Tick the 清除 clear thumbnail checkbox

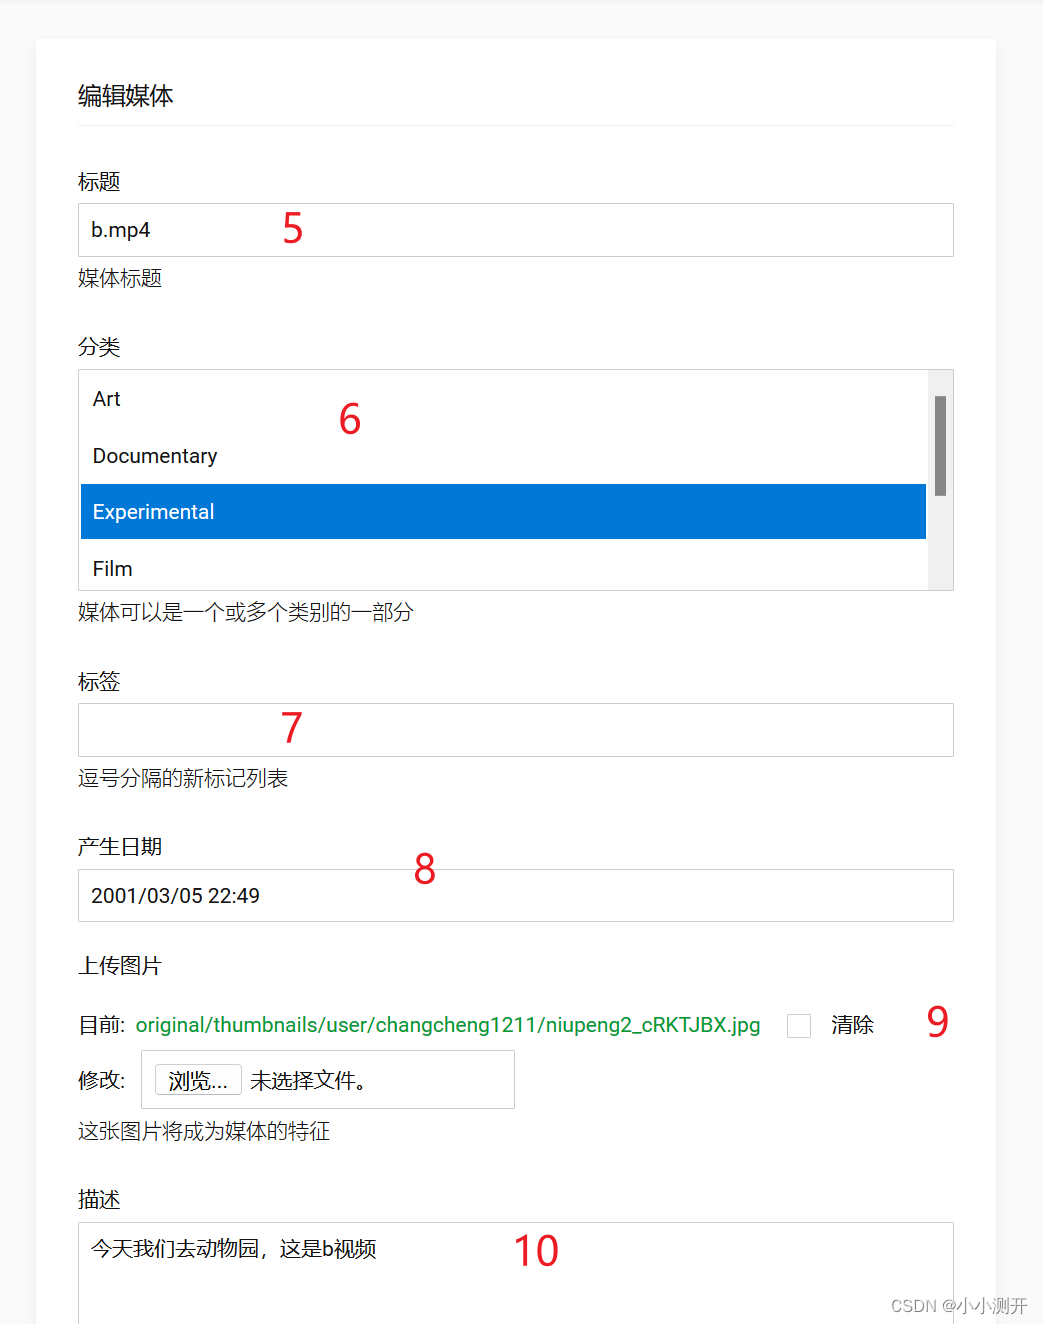[799, 1026]
